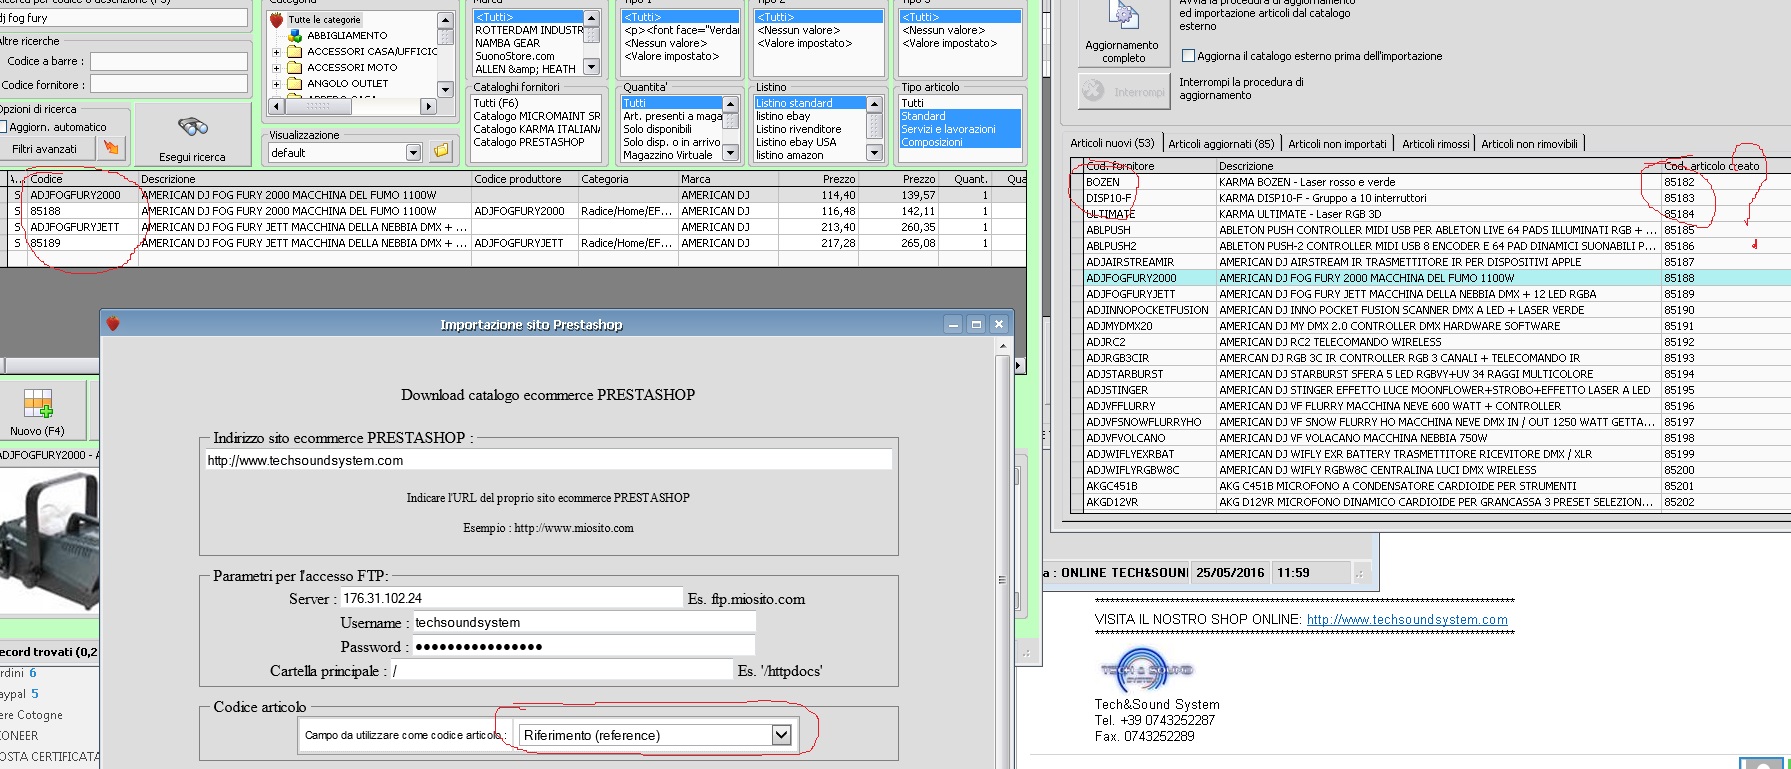This screenshot has width=1791, height=769.
Task: Open the Articoli non rimovibili tab
Action: click(1529, 144)
